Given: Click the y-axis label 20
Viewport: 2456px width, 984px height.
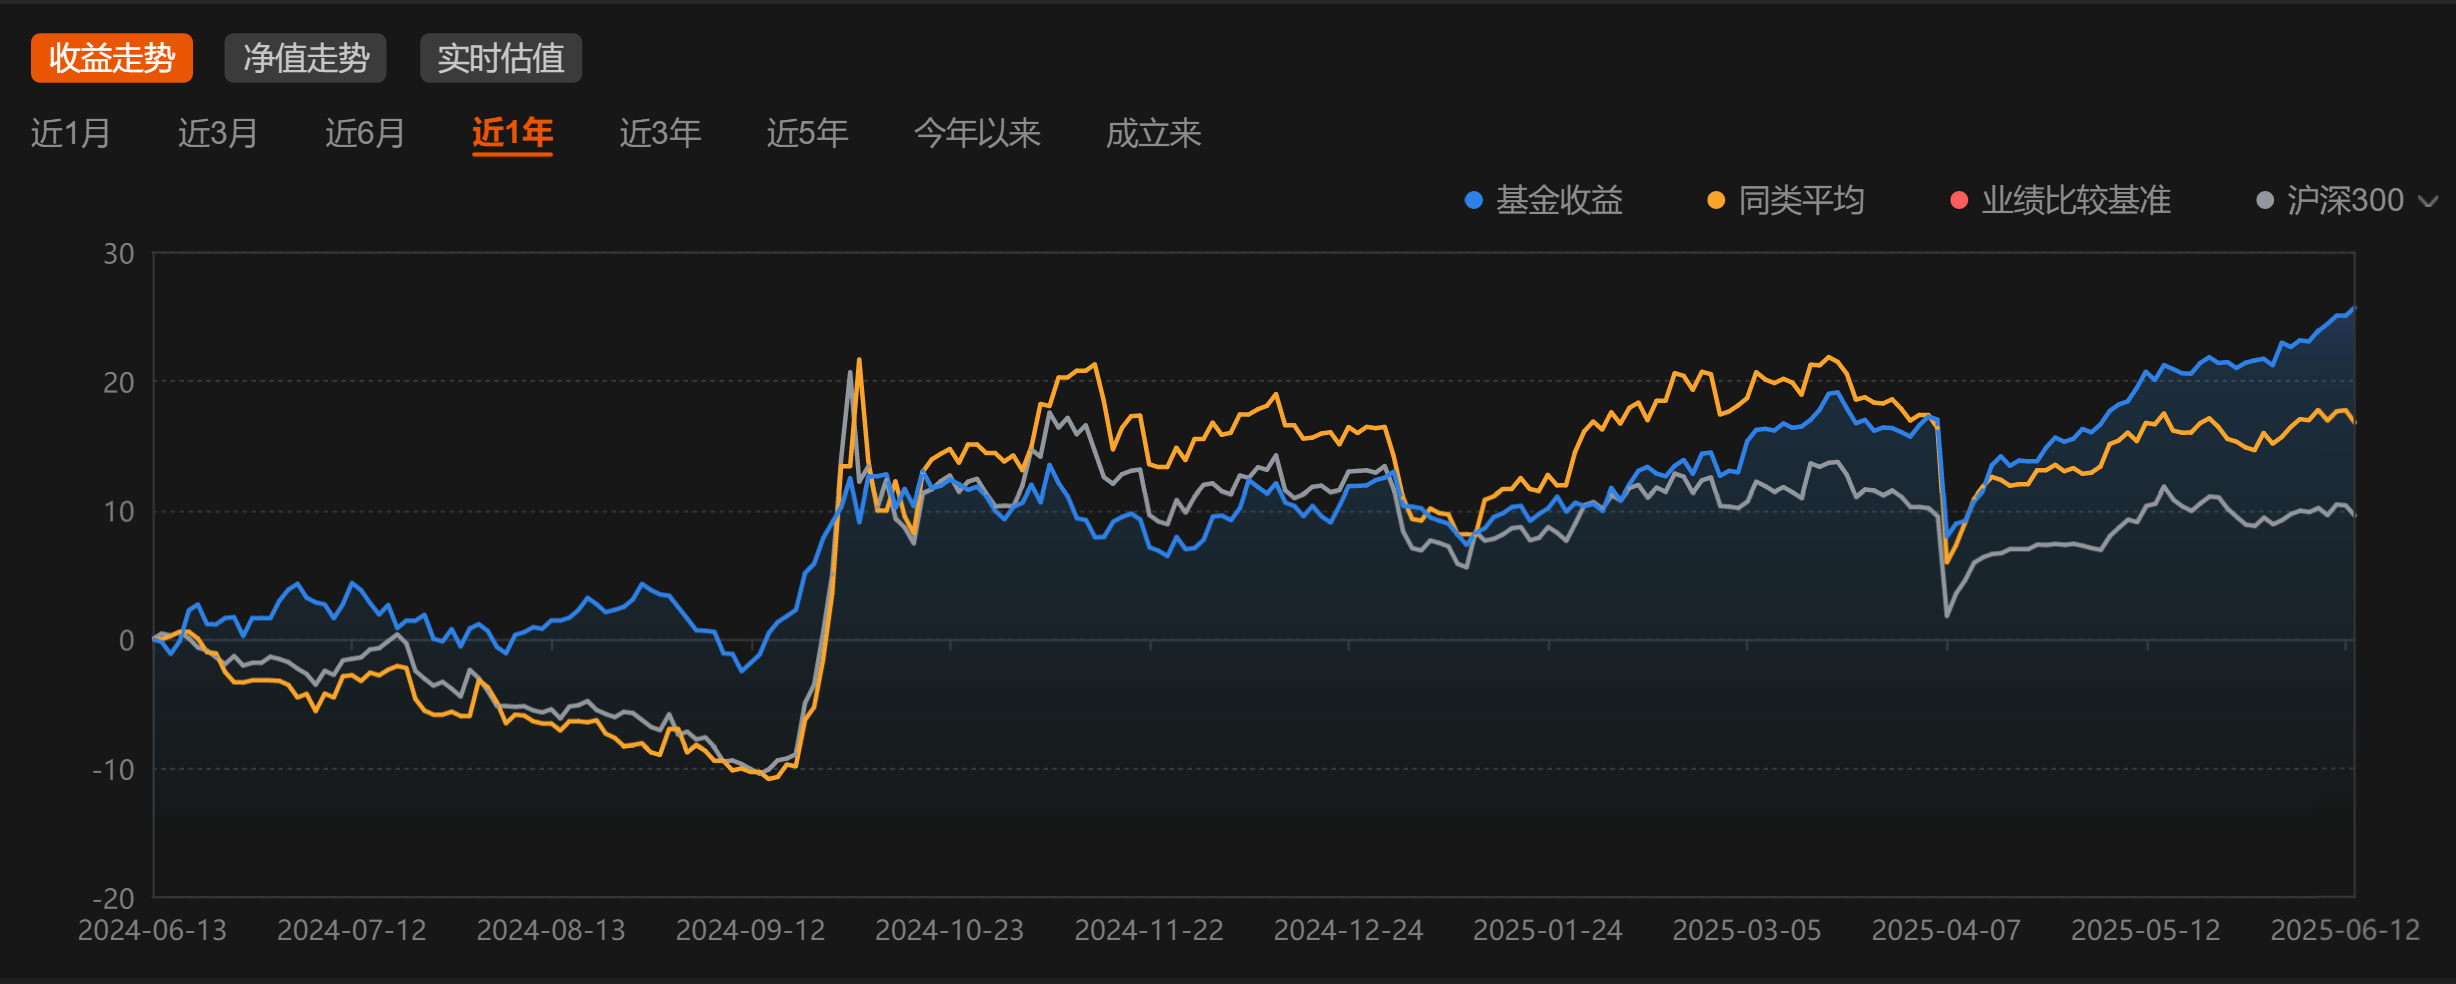Looking at the screenshot, I should pyautogui.click(x=119, y=383).
